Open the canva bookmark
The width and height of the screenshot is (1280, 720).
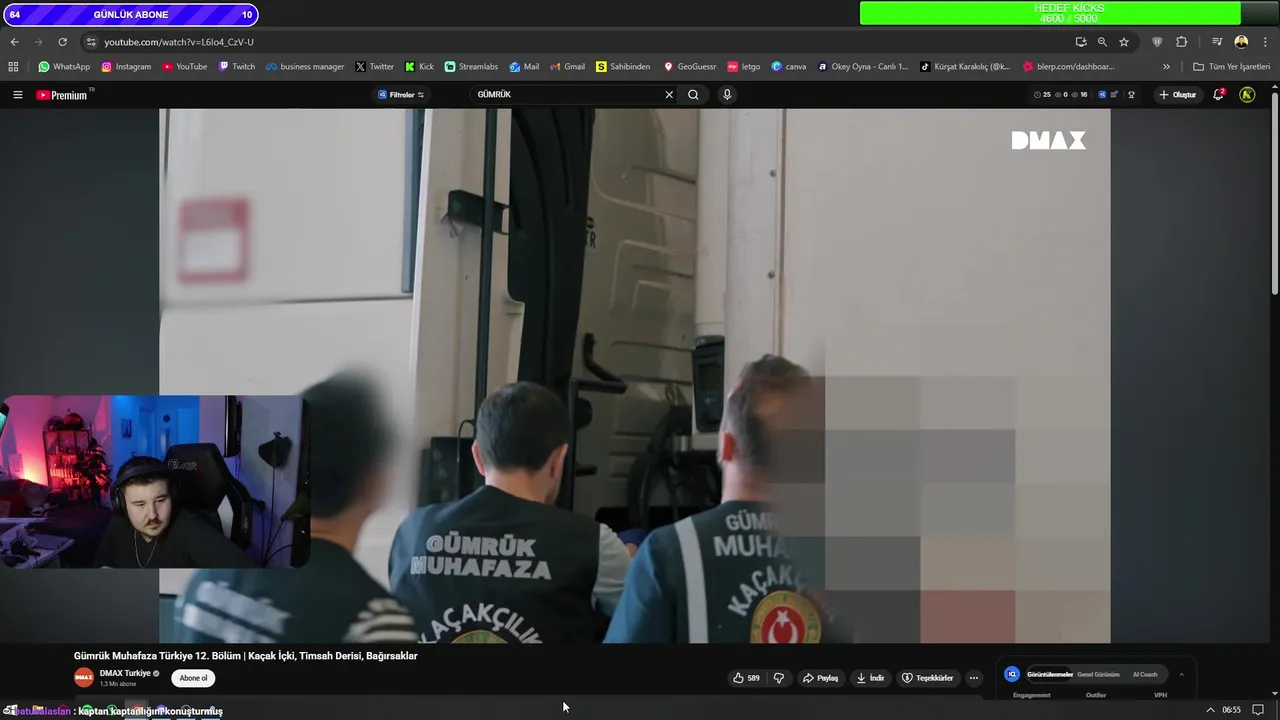tap(788, 67)
